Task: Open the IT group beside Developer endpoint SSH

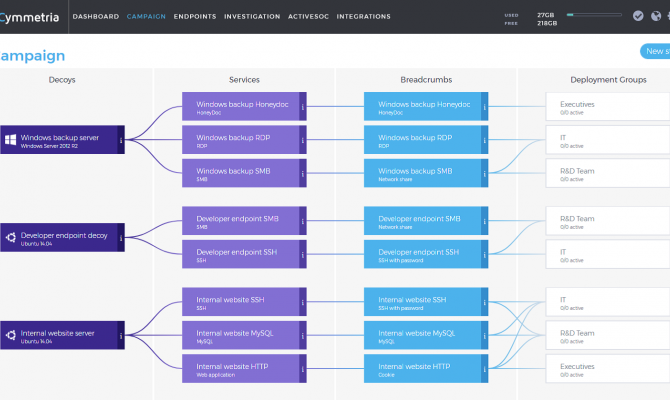Action: tap(608, 254)
